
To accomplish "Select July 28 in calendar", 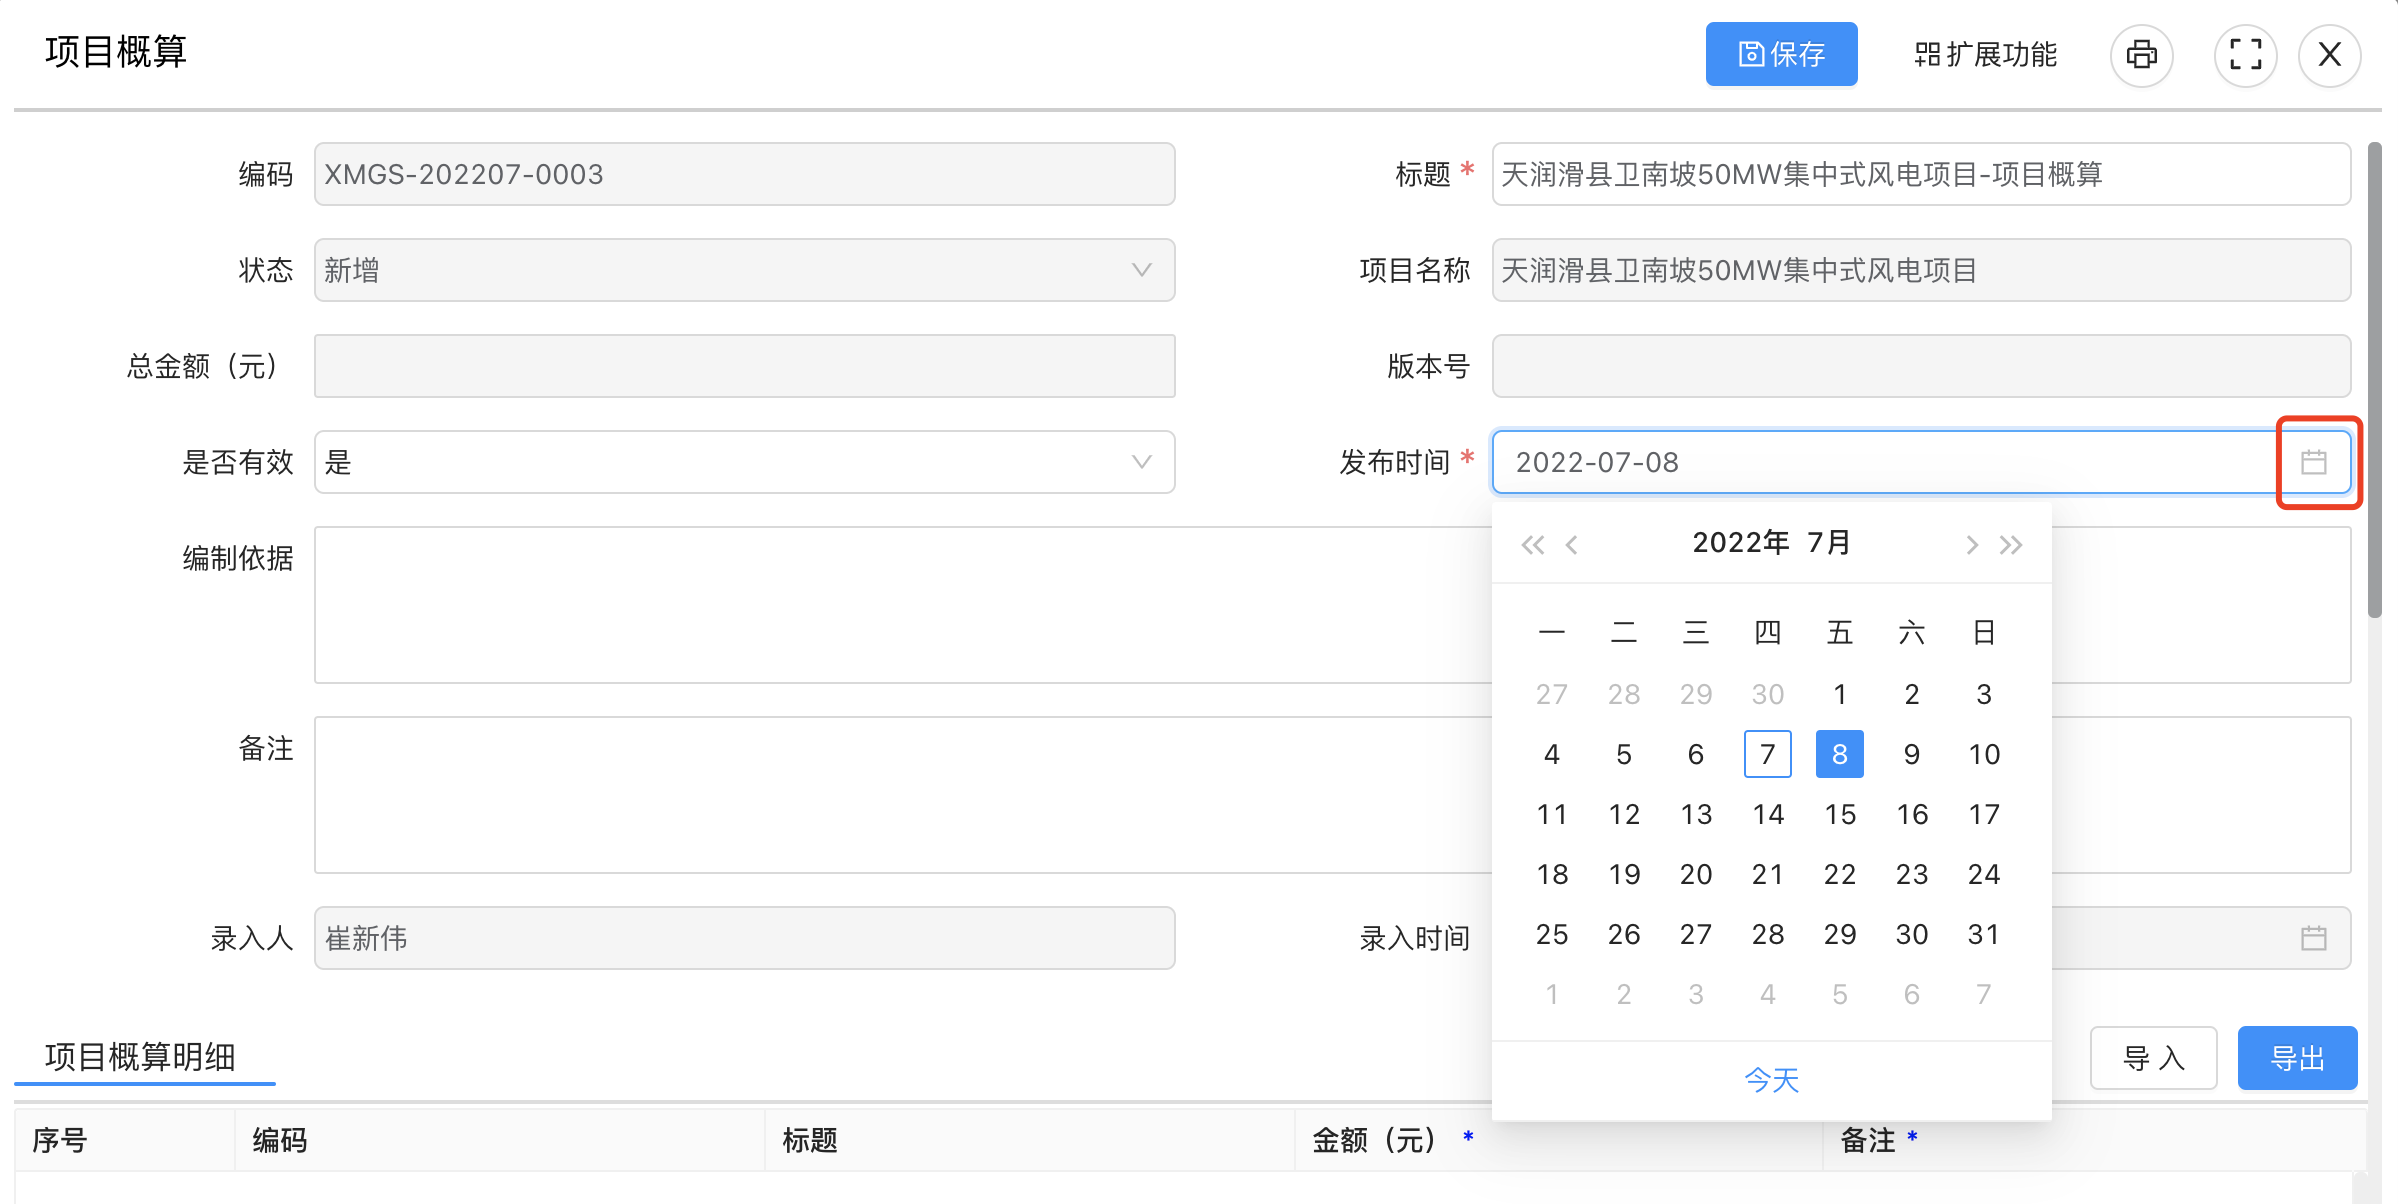I will tap(1767, 934).
